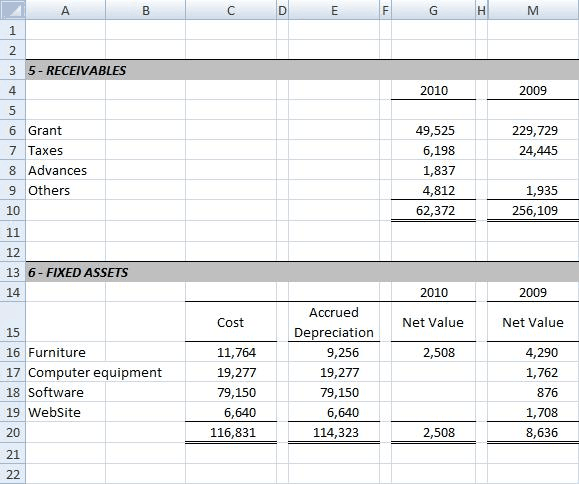579x484 pixels.
Task: Select row 13 header
Action: click(x=13, y=272)
